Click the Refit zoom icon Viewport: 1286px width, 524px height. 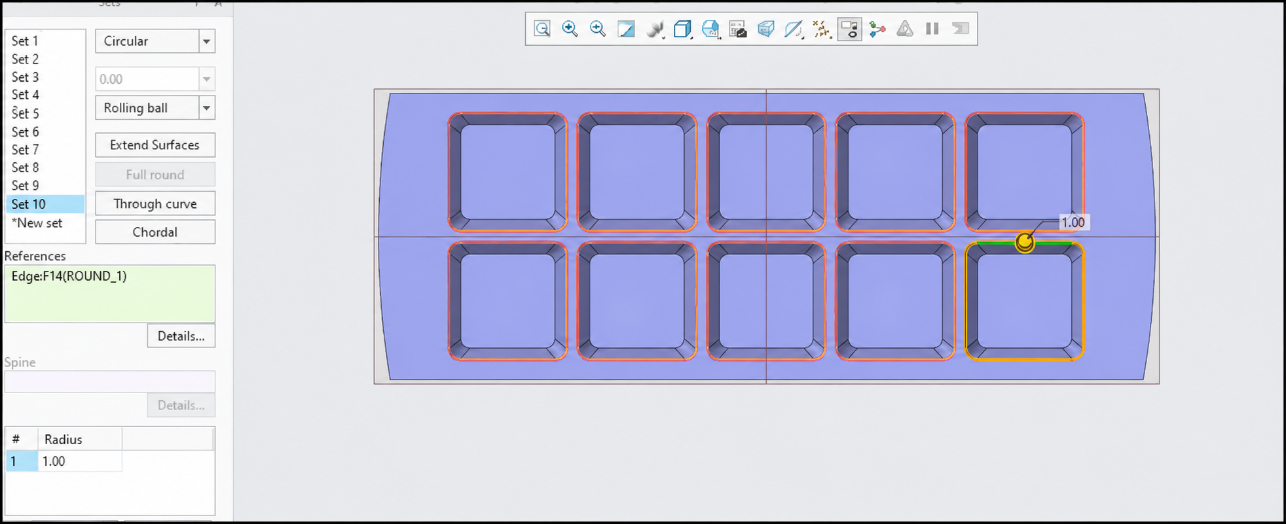[x=542, y=29]
